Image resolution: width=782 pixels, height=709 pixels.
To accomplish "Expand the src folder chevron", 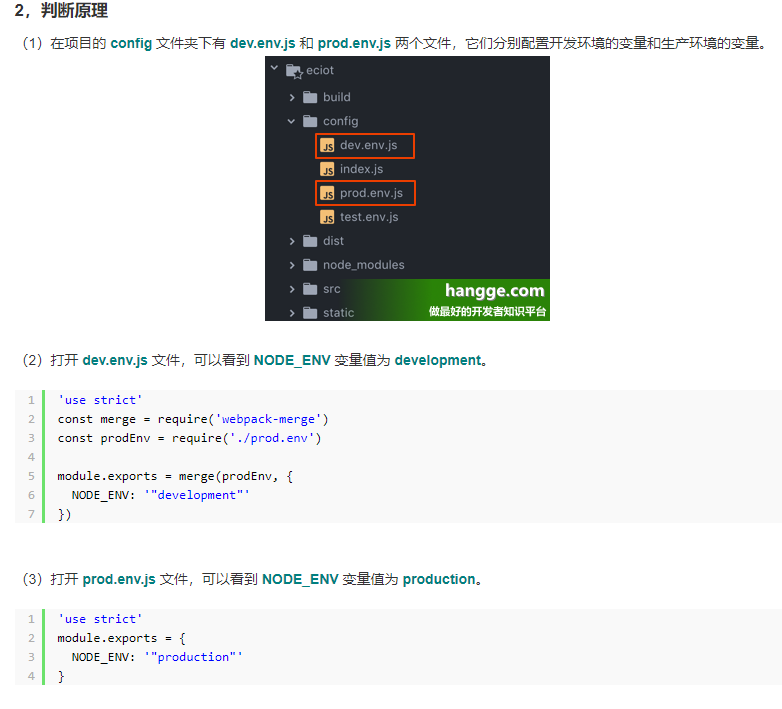I will [292, 289].
